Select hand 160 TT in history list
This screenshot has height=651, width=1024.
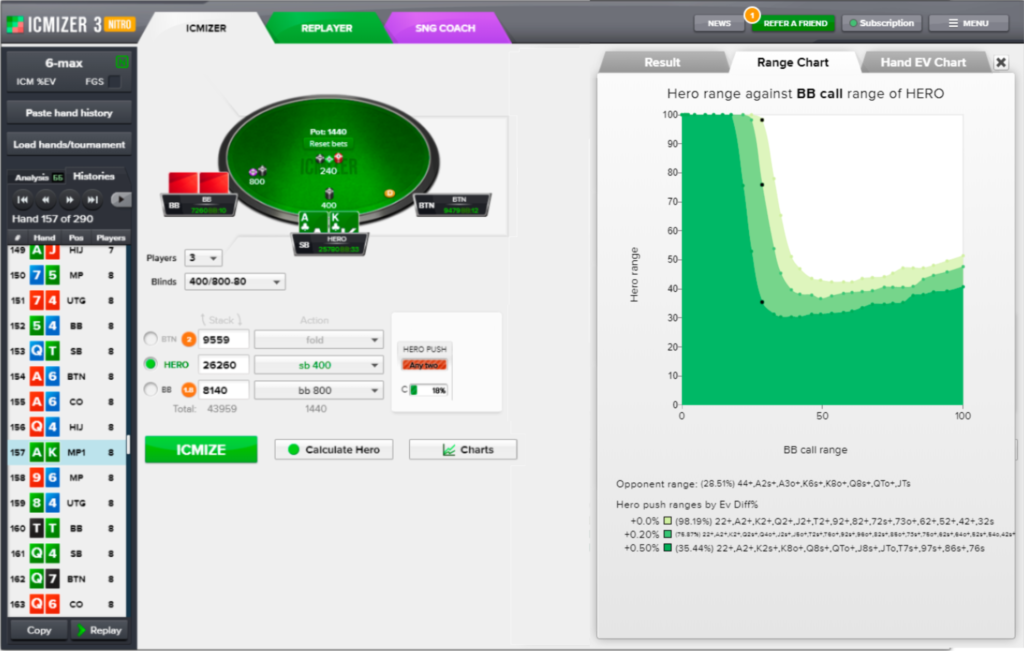(x=67, y=528)
